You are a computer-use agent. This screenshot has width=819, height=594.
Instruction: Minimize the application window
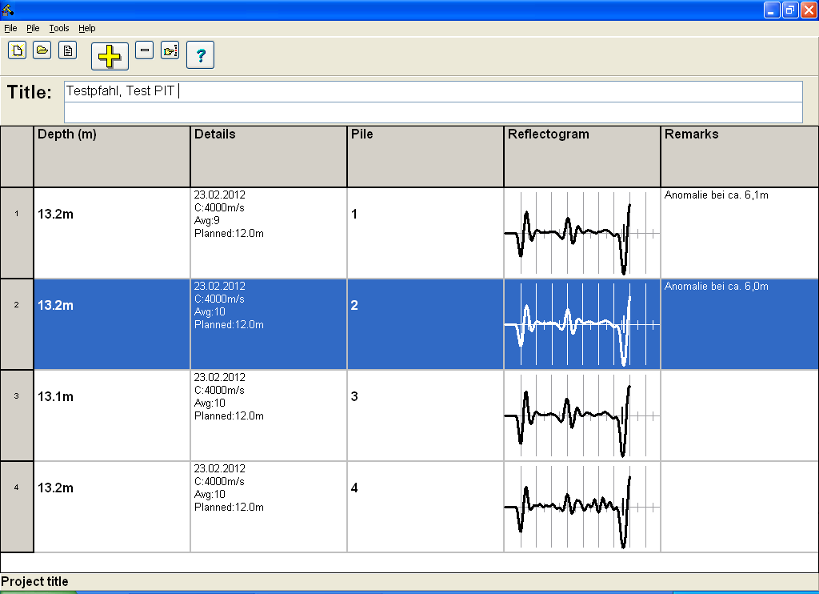tap(772, 10)
